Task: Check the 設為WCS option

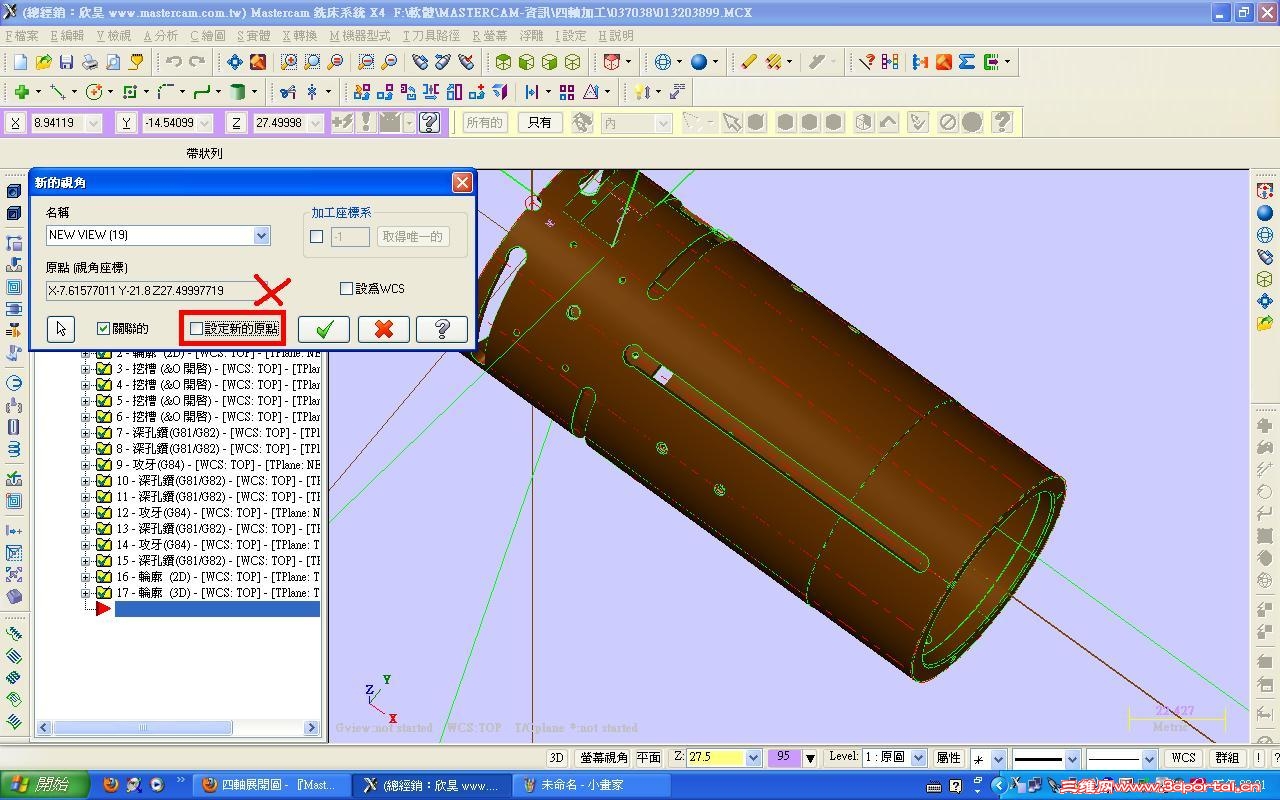Action: pyautogui.click(x=347, y=289)
